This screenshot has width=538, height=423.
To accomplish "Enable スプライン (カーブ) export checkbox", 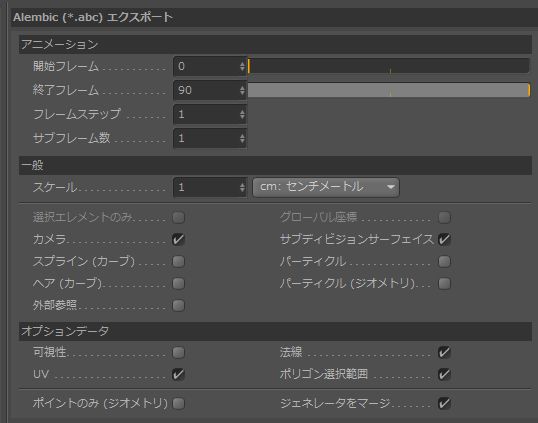I will coord(178,261).
